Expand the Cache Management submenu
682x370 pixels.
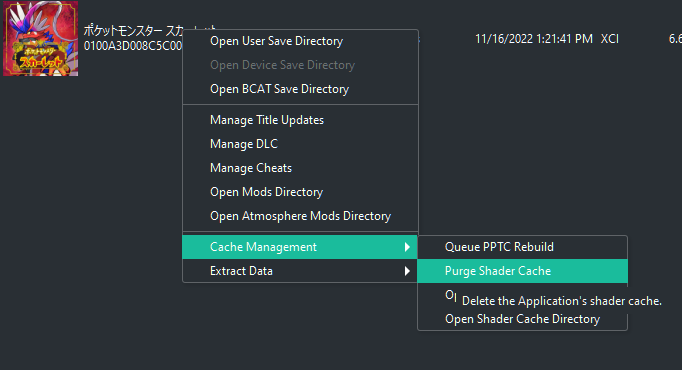tap(300, 247)
